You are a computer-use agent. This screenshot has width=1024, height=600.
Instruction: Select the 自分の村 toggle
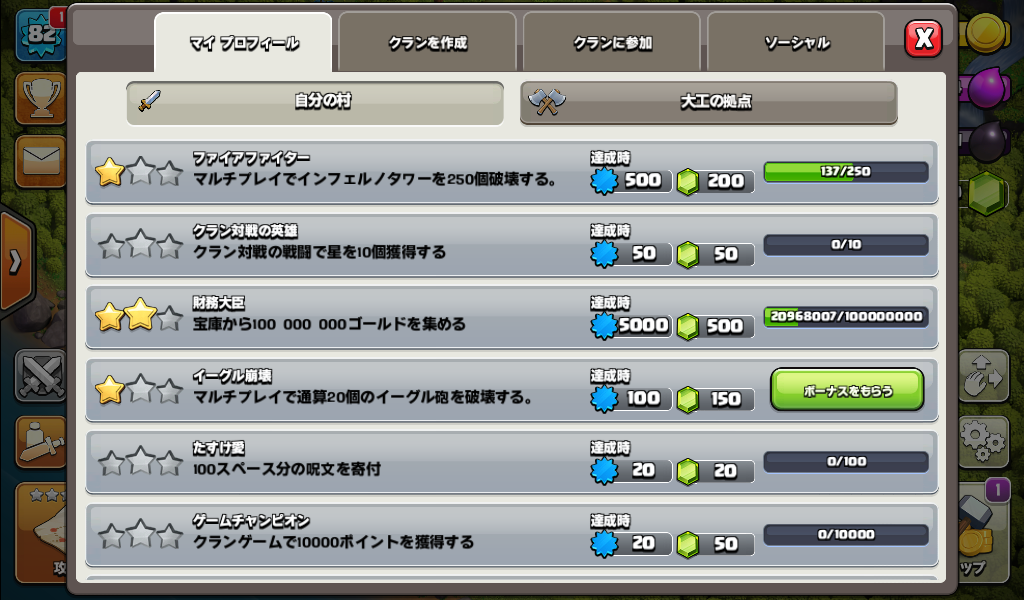pos(315,102)
